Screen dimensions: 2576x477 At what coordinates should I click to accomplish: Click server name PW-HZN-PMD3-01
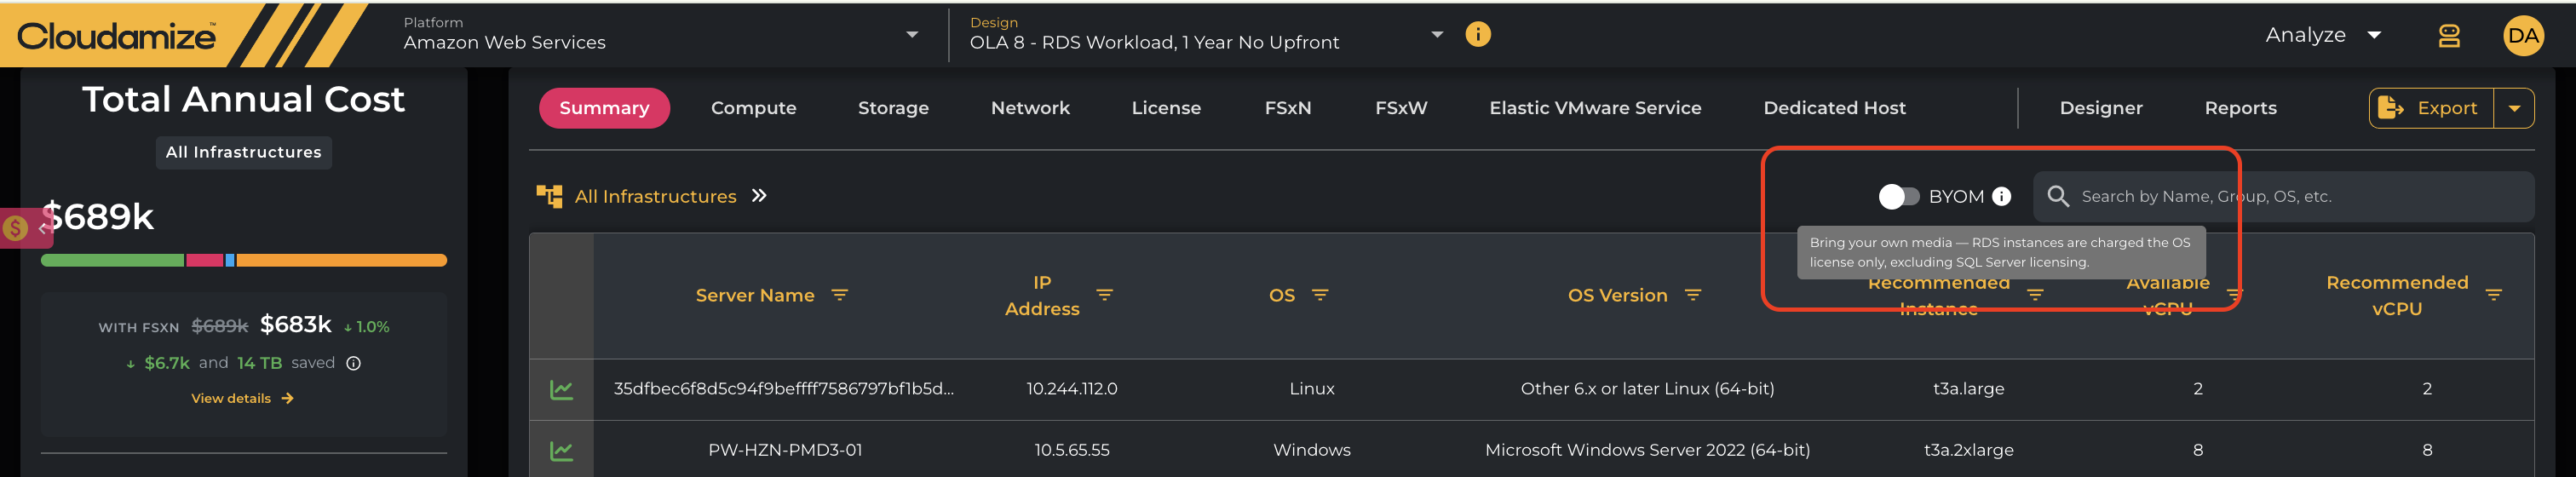[785, 450]
